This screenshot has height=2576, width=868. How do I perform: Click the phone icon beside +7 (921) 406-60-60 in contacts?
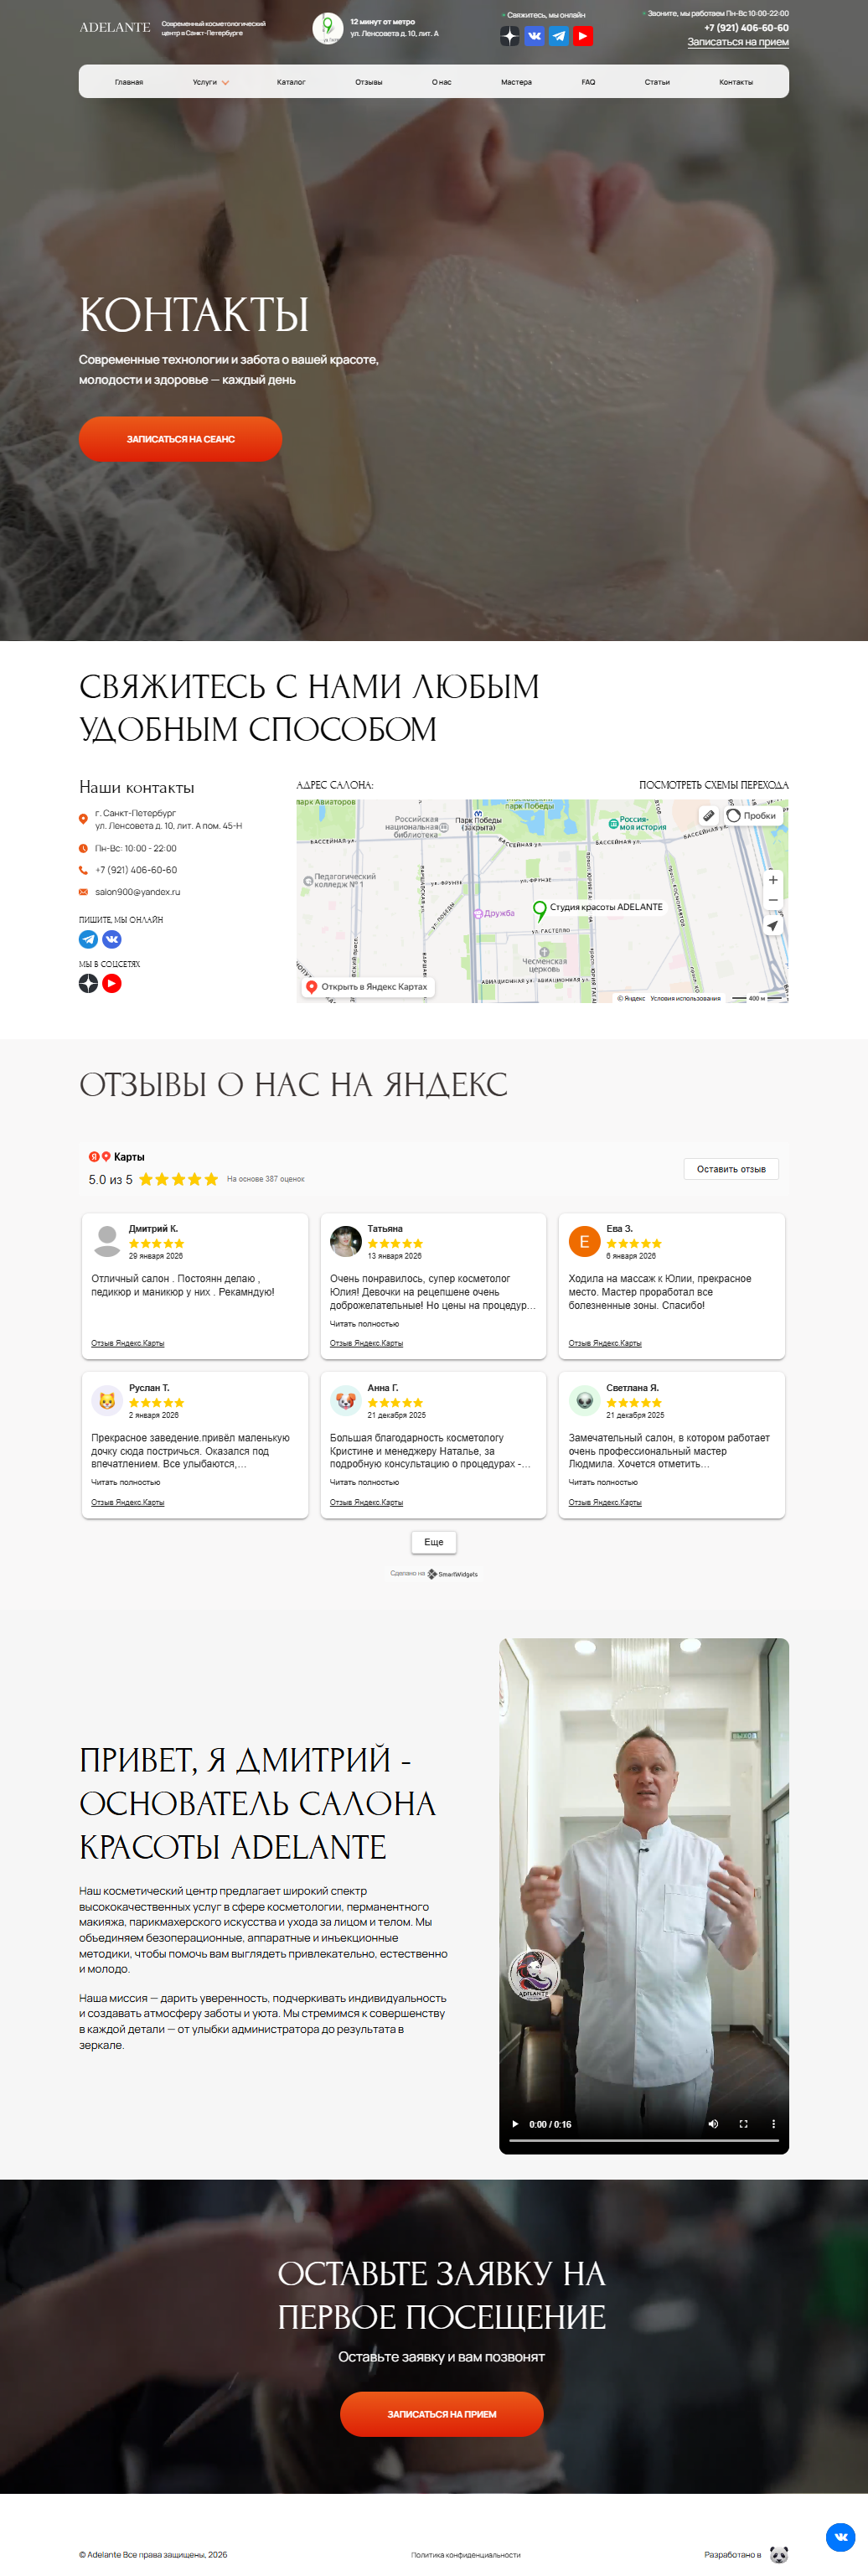(83, 870)
